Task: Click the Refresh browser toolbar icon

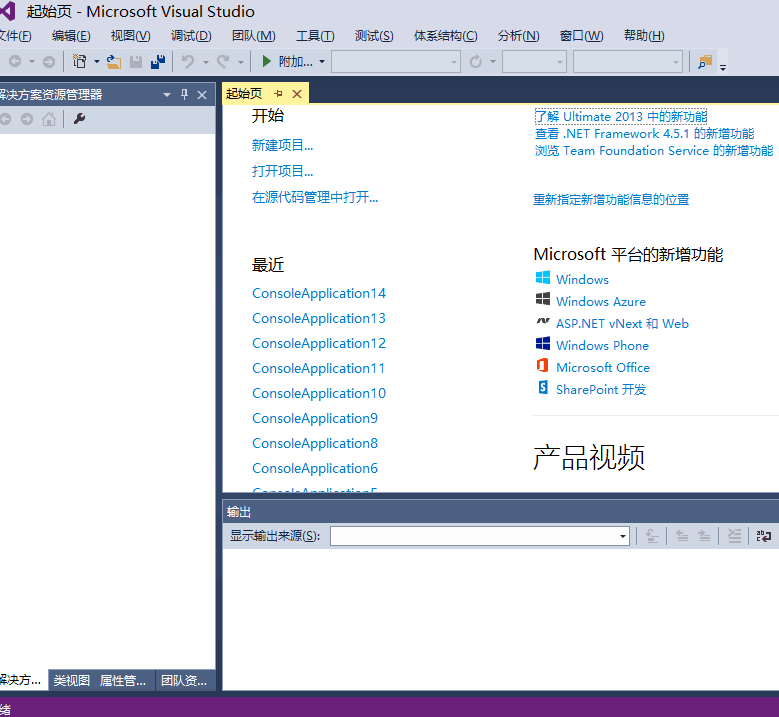Action: click(475, 62)
